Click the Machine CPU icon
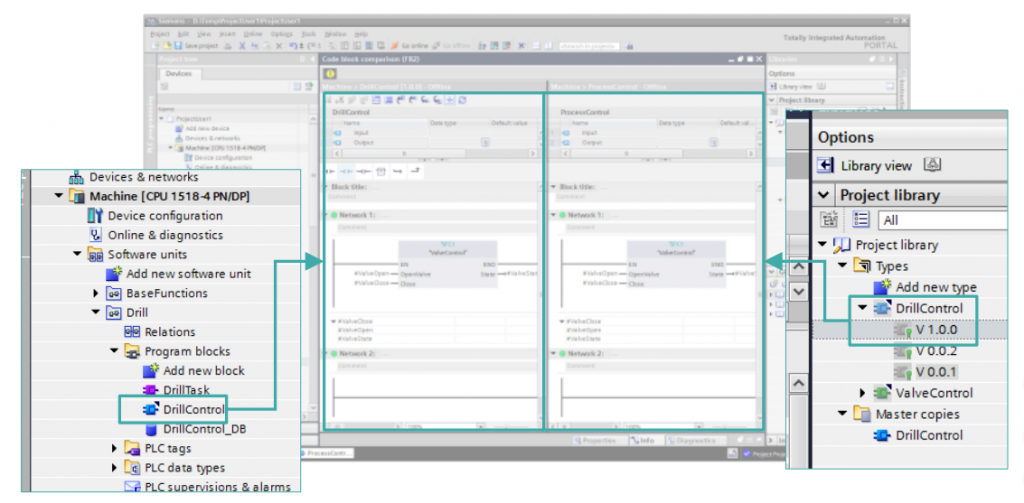Viewport: 1024px width, 503px height. [77, 196]
